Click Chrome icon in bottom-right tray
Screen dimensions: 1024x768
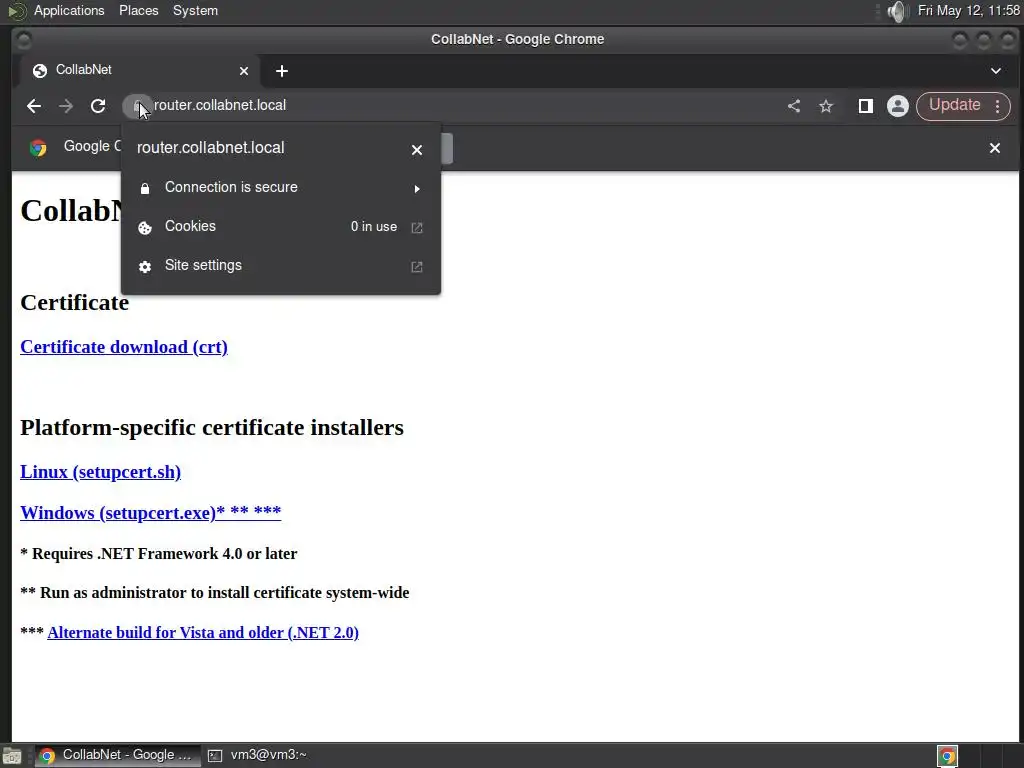pos(947,756)
